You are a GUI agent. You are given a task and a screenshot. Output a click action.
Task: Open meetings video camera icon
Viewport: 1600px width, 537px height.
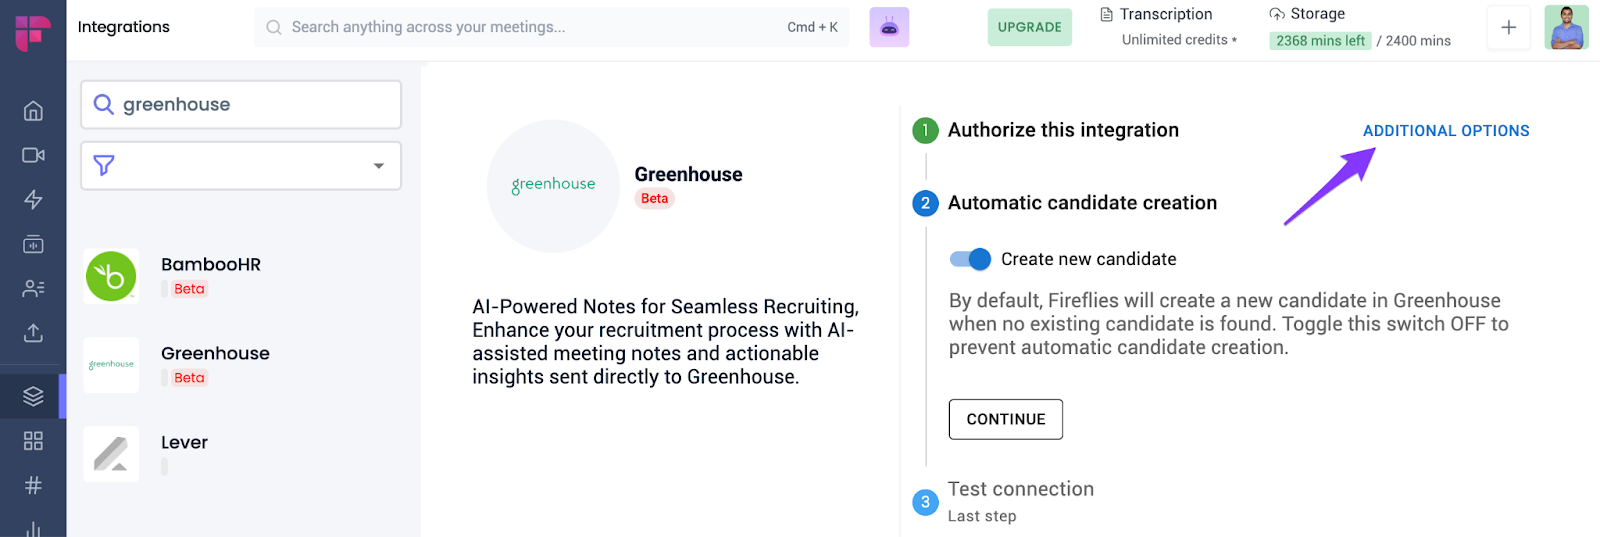pyautogui.click(x=33, y=155)
